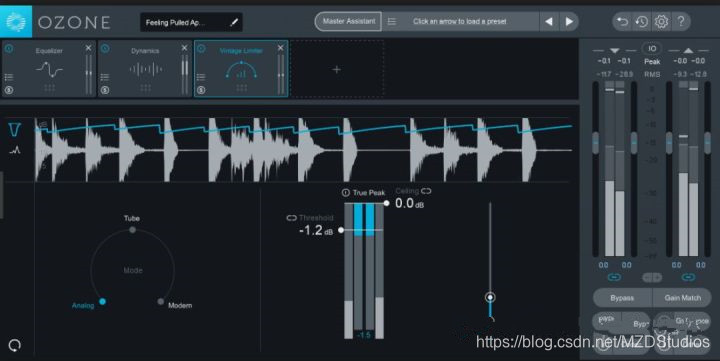Edit preset name with the pencil icon
The height and width of the screenshot is (361, 720).
[234, 22]
